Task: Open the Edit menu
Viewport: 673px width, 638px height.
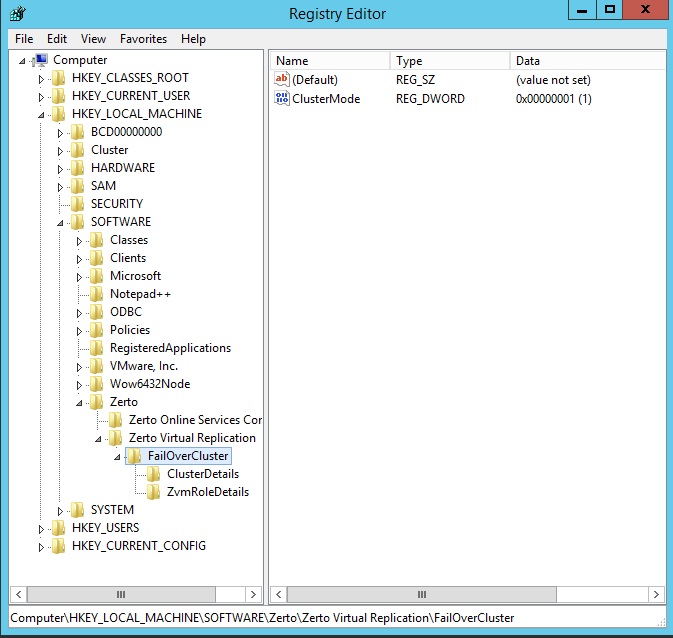Action: [x=57, y=39]
